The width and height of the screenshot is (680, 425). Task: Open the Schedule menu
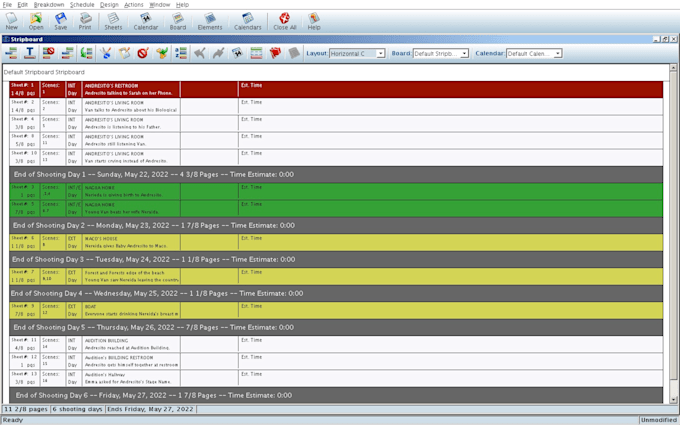pyautogui.click(x=82, y=4)
